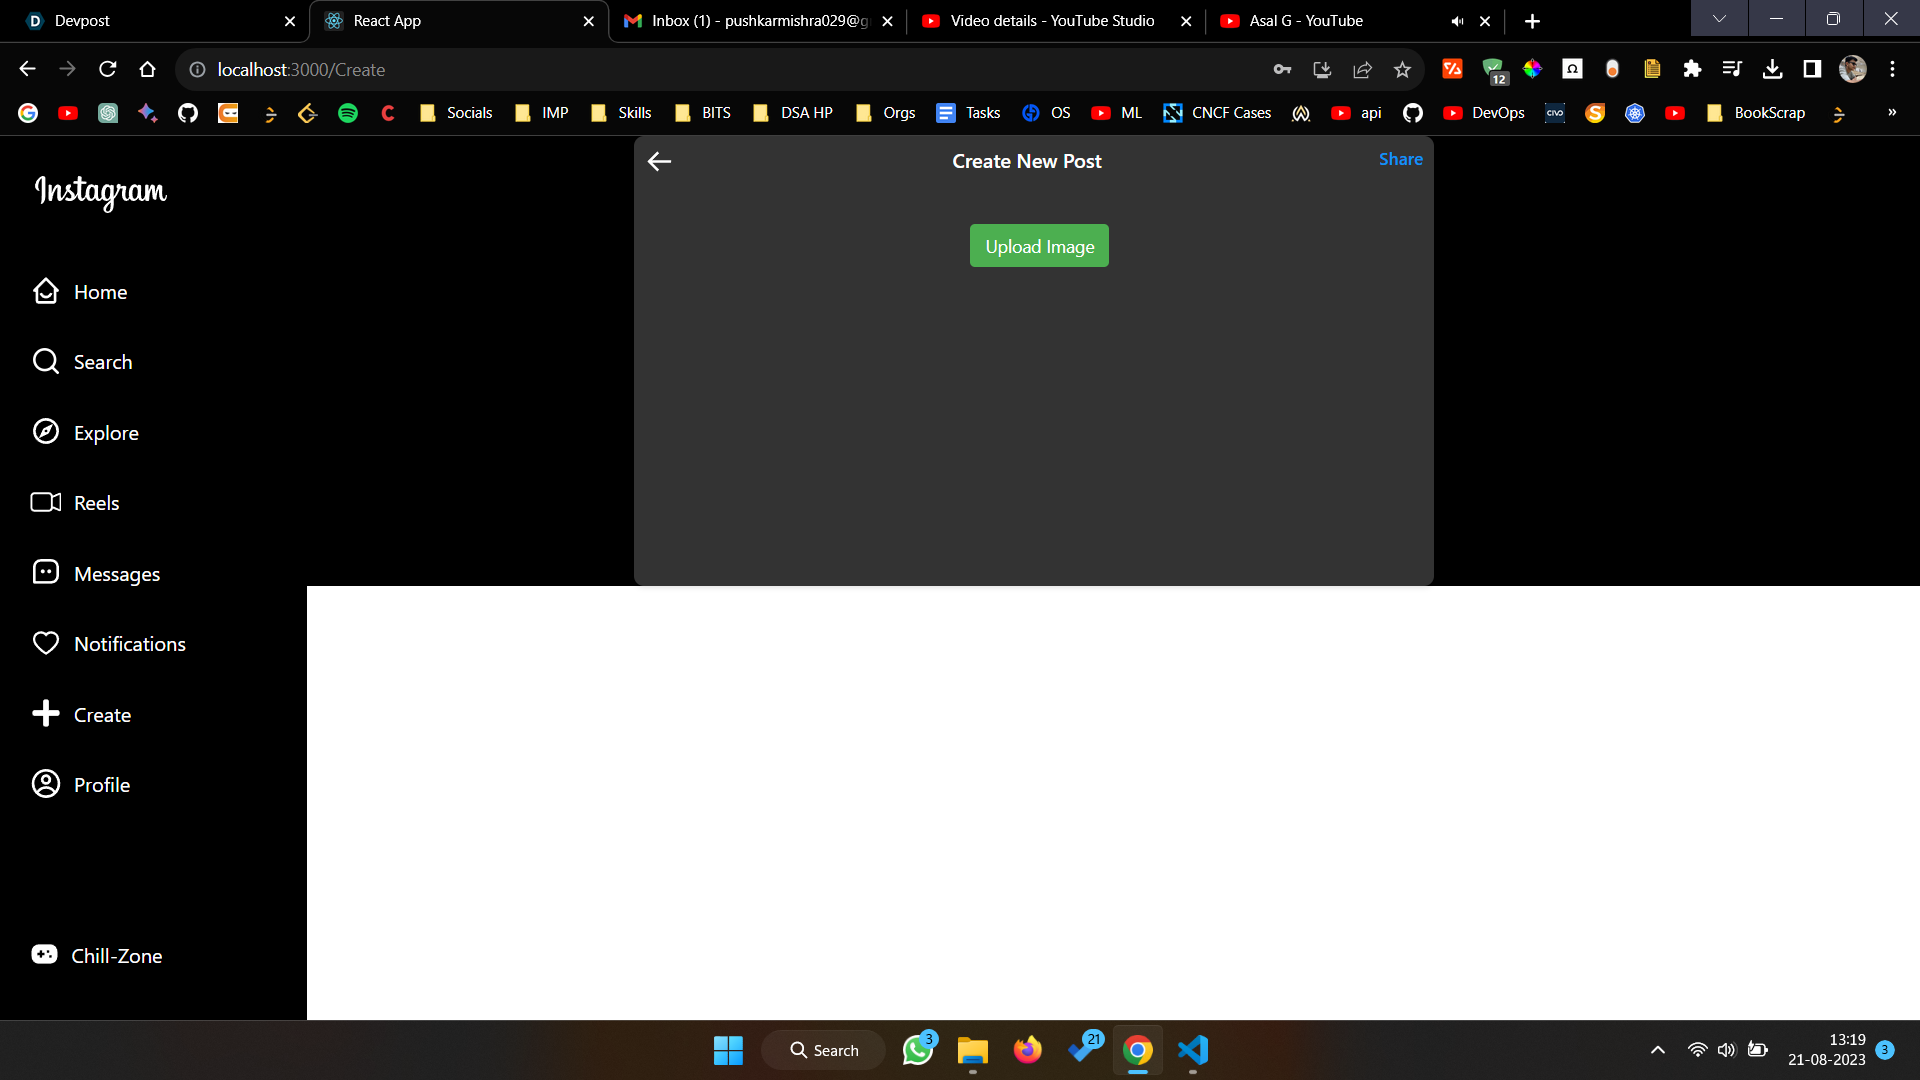
Task: Bookmark this page with star icon
Action: click(x=1402, y=70)
